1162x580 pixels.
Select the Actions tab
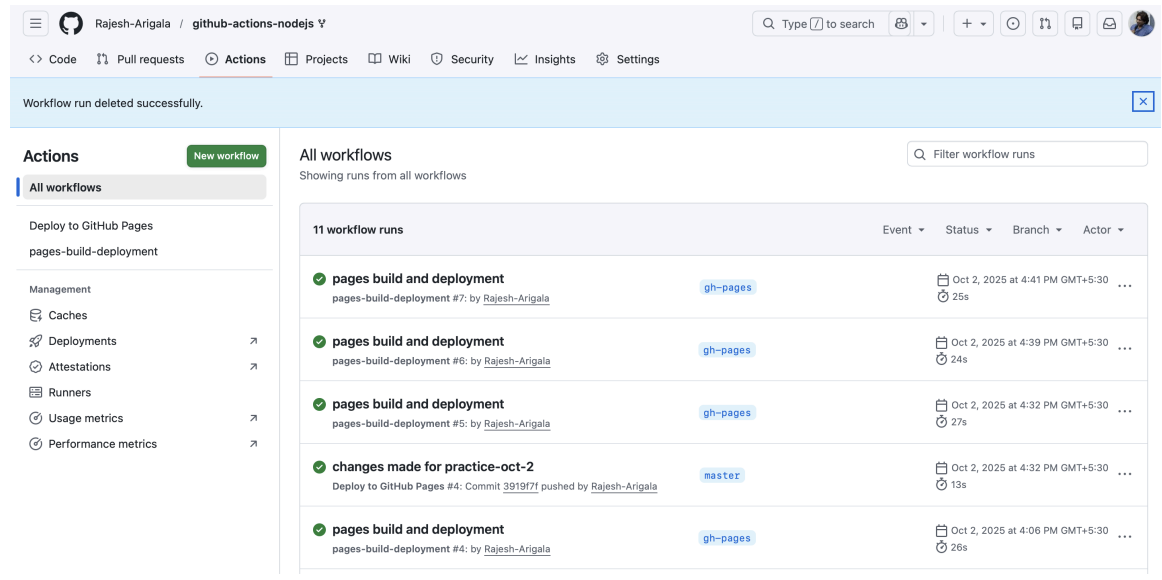coord(236,59)
